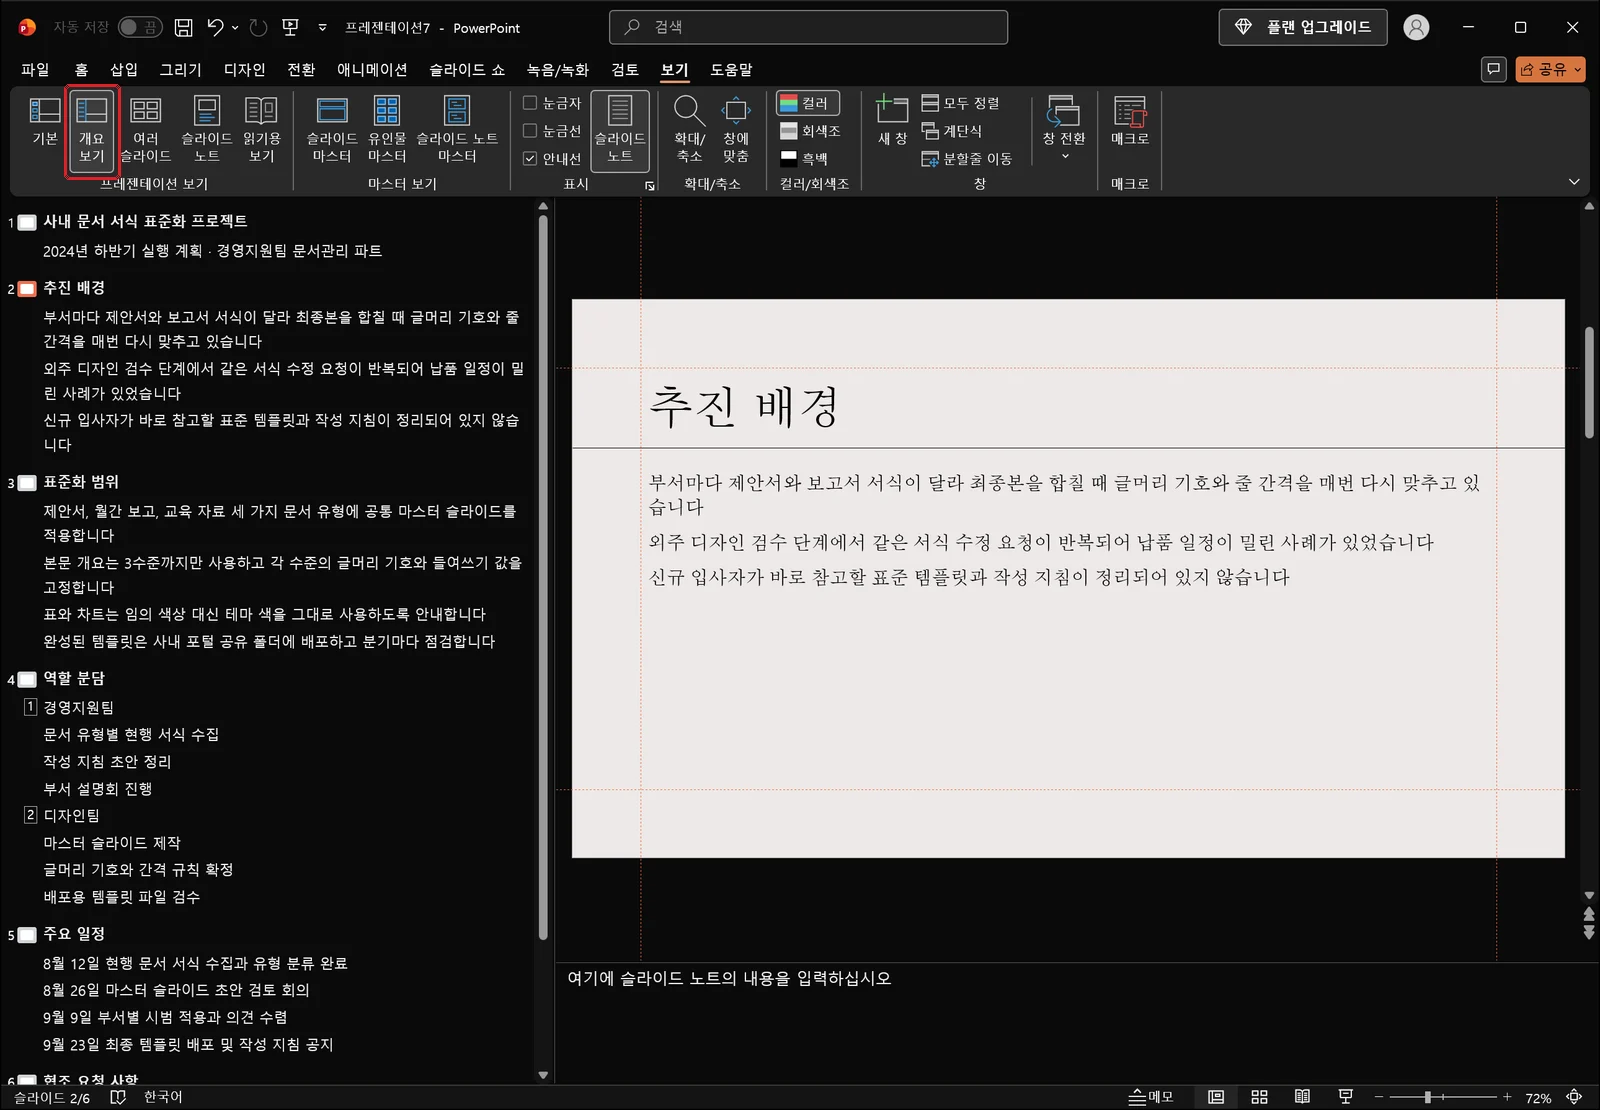The height and width of the screenshot is (1110, 1600).
Task: Start slideshow from beginning in quick access
Action: 291,28
